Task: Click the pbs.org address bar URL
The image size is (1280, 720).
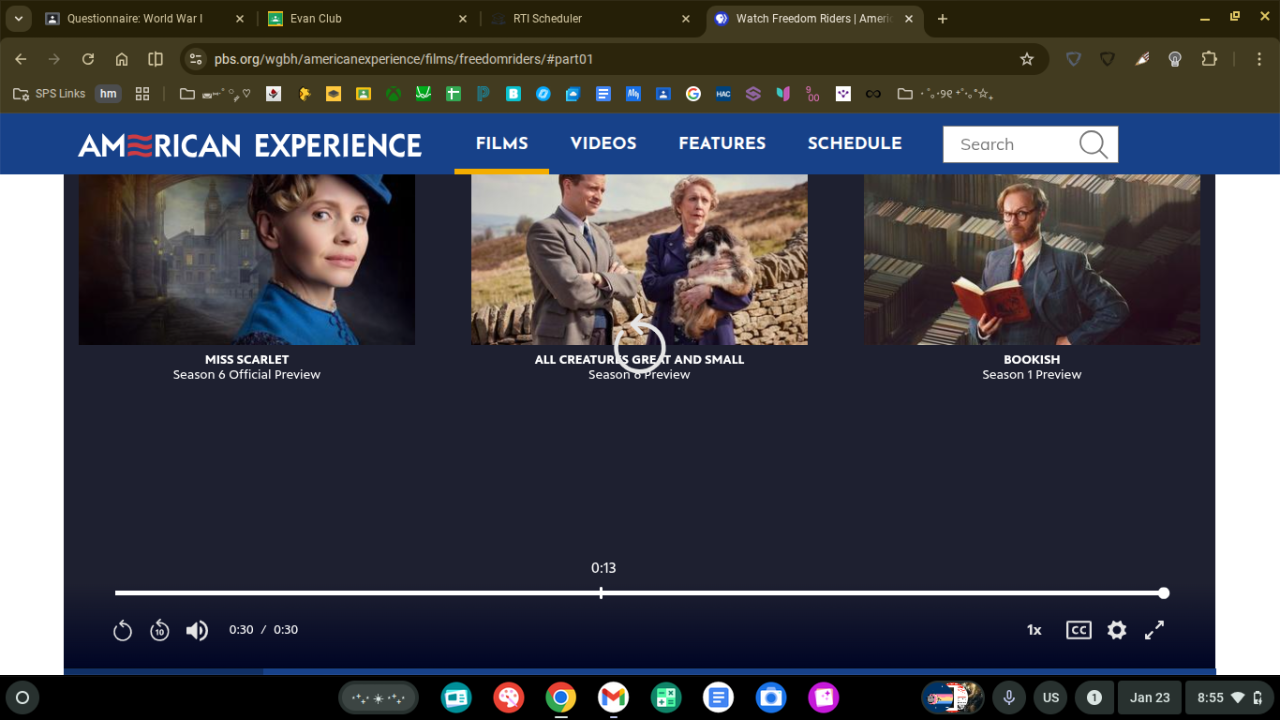Action: tap(404, 59)
